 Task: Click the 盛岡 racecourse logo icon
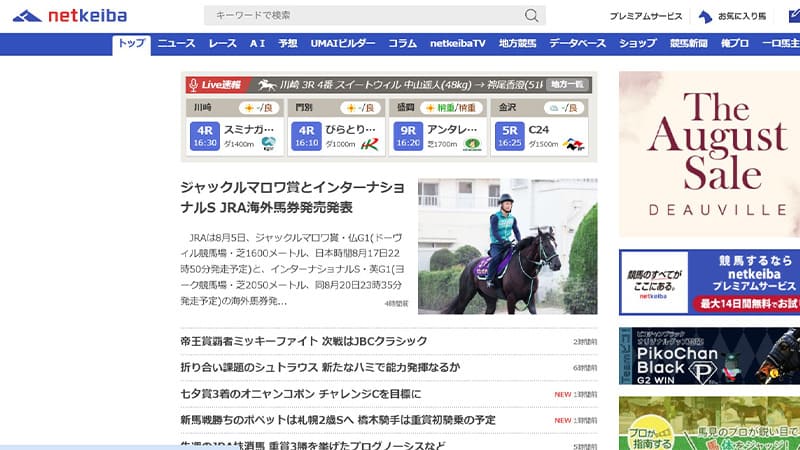[x=472, y=144]
